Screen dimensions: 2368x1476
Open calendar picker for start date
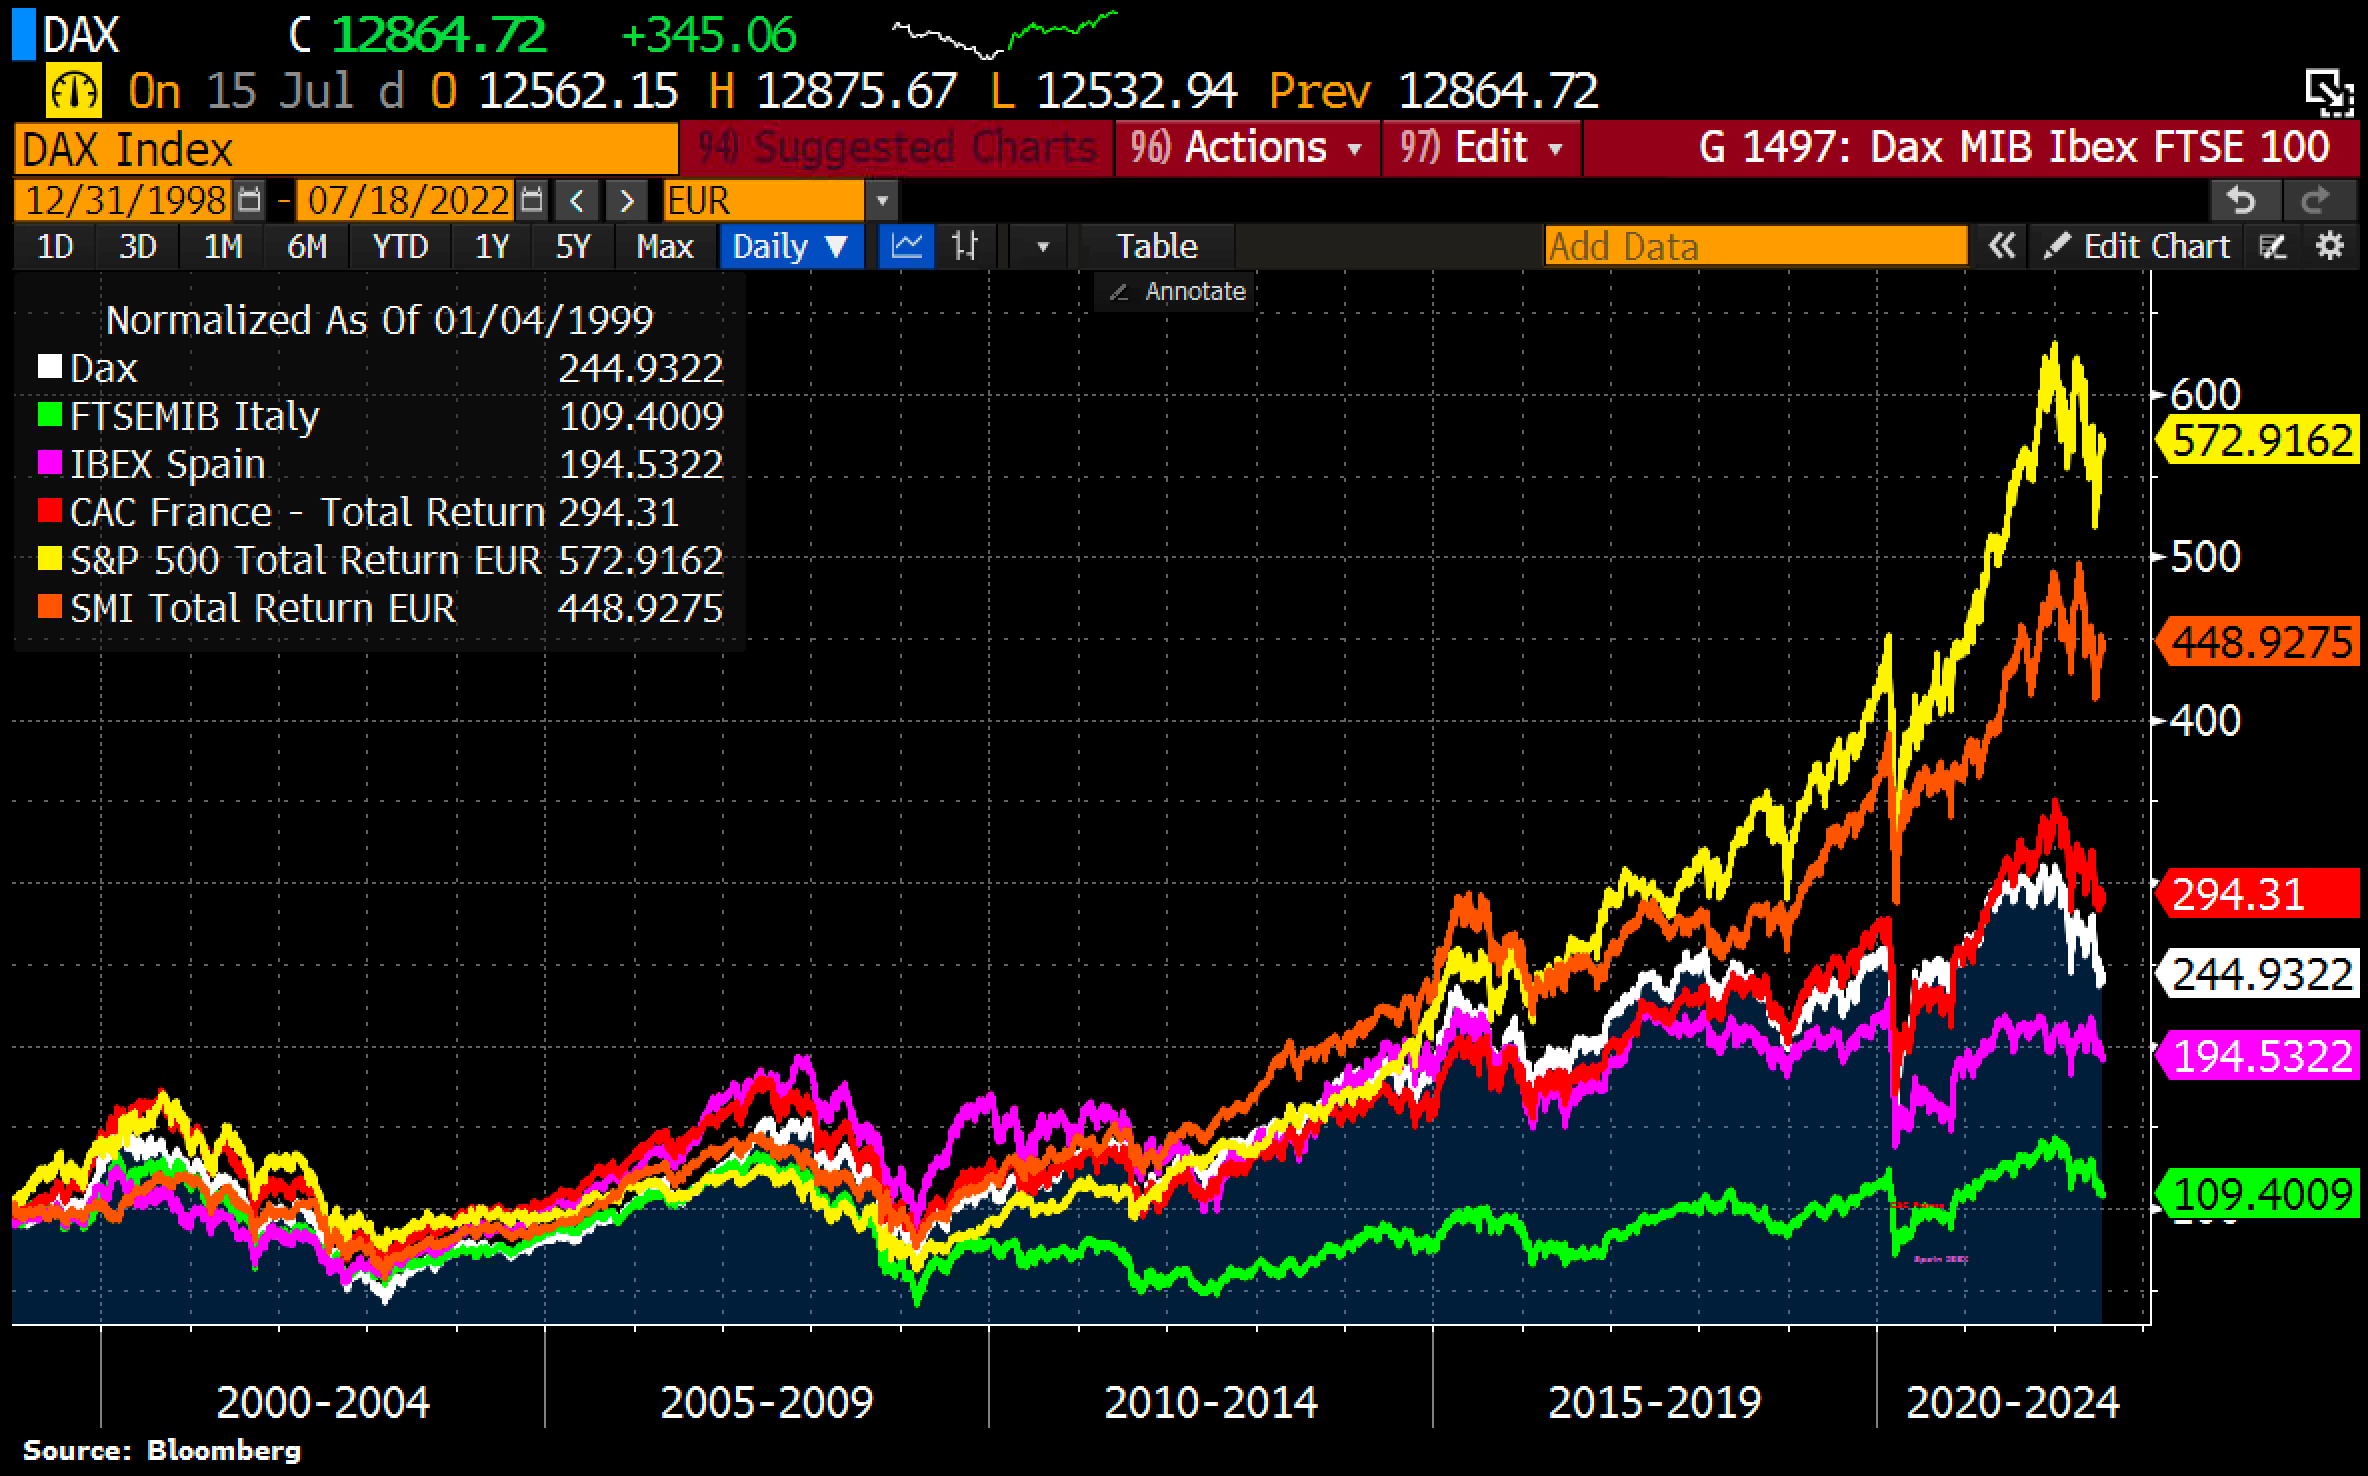pyautogui.click(x=250, y=201)
